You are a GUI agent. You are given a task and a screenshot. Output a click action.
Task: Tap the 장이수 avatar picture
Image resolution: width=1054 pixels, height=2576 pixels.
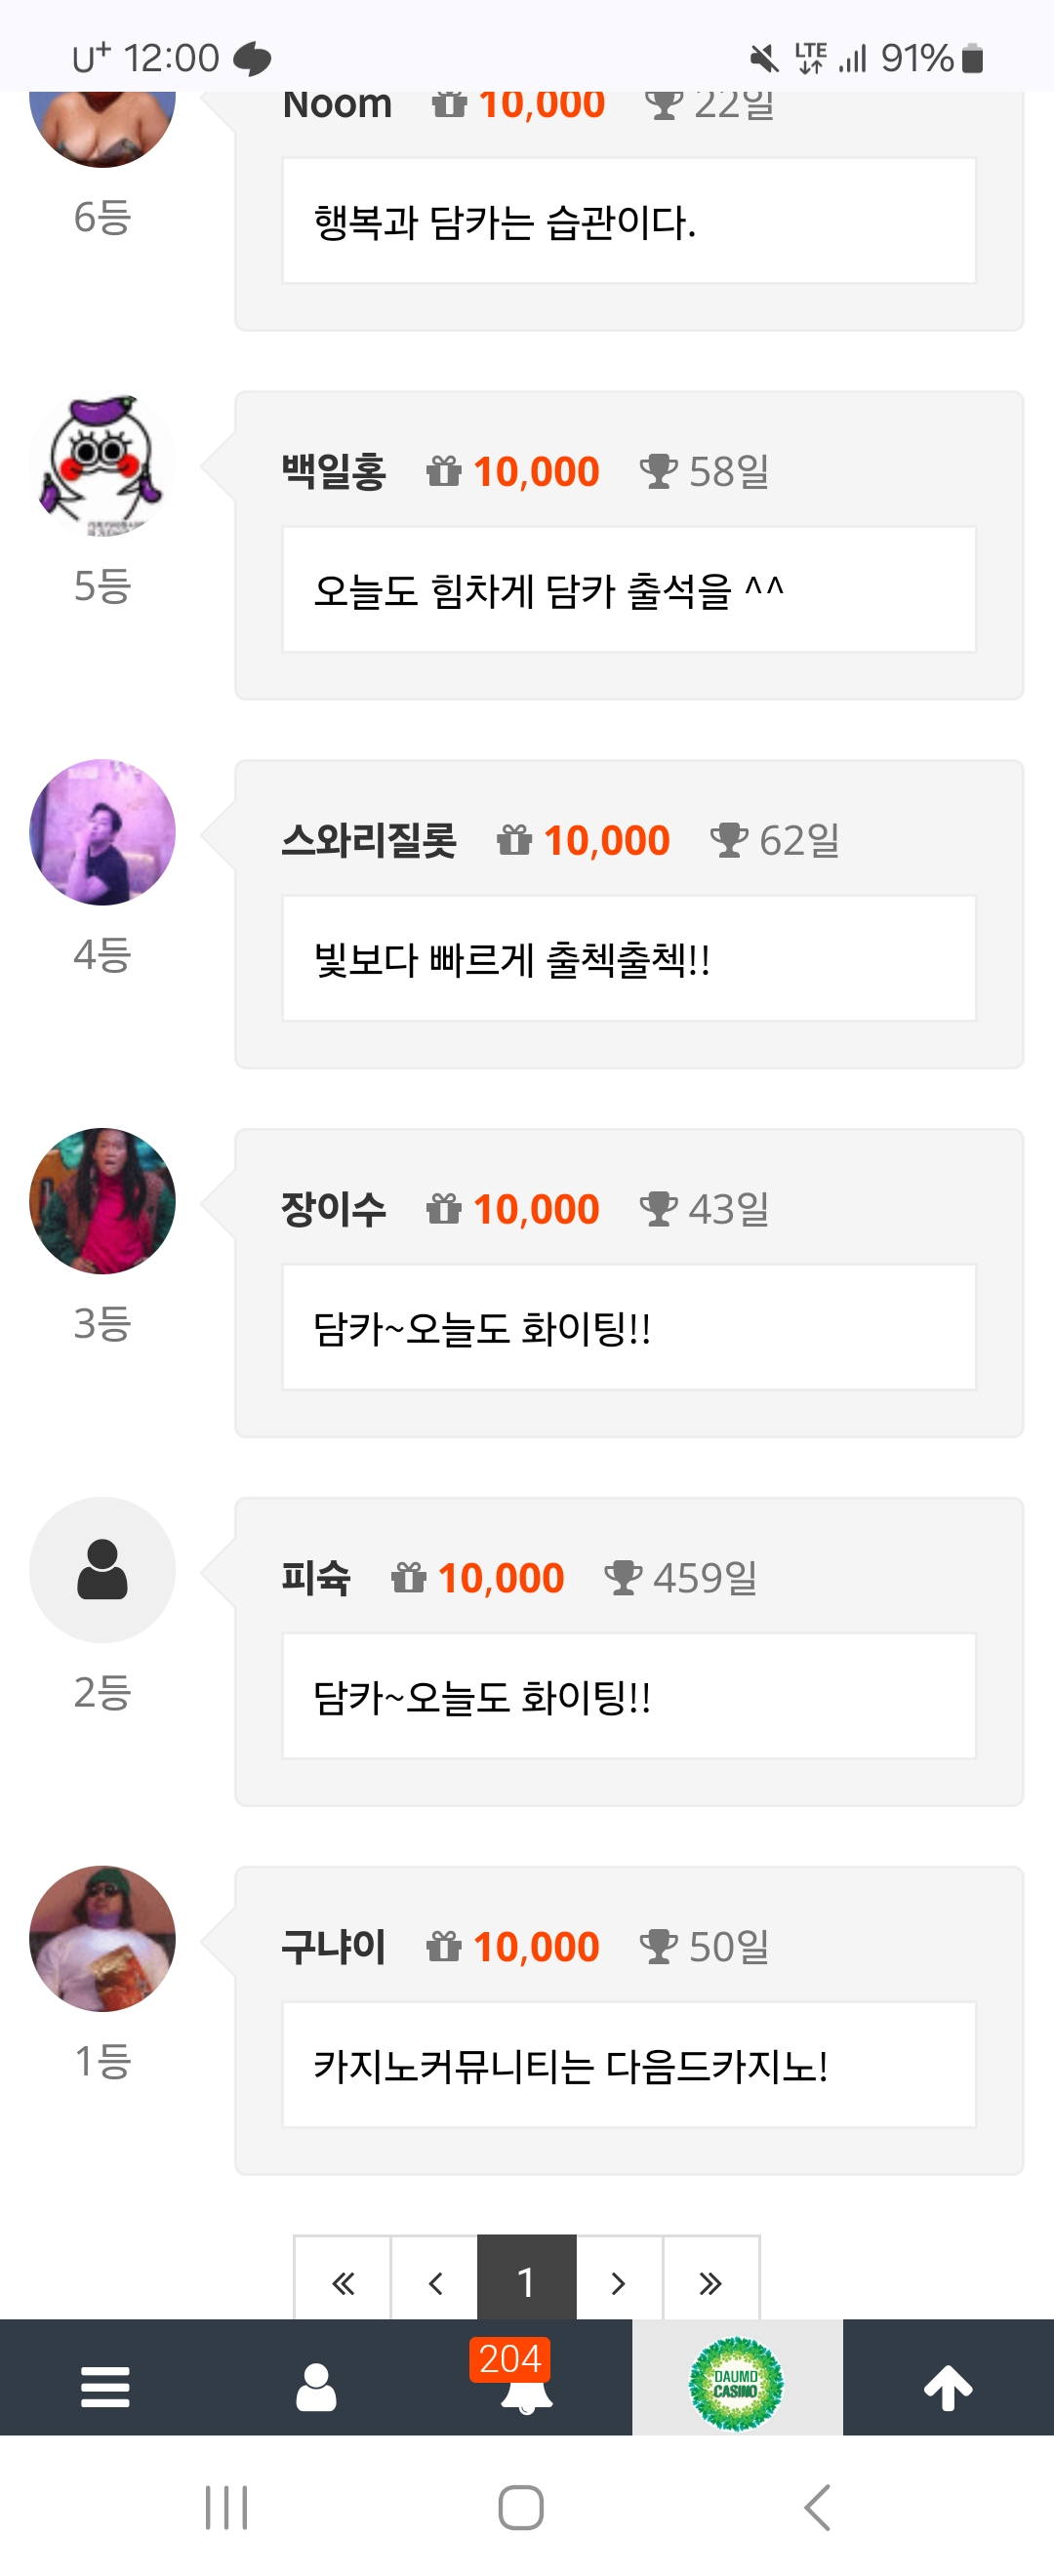[x=102, y=1200]
